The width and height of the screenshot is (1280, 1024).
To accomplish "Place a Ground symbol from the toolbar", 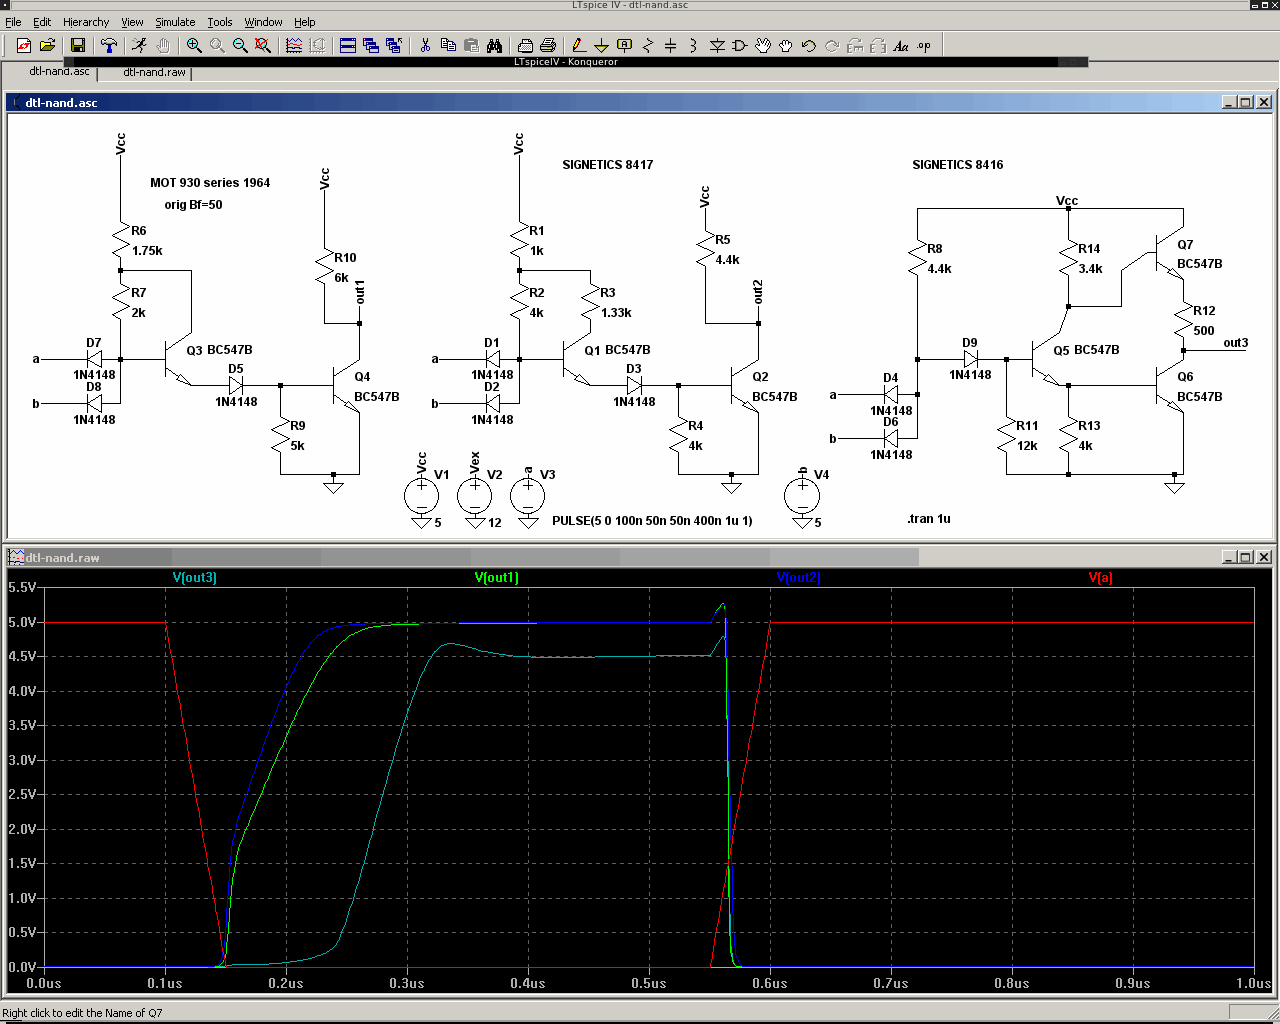I will click(601, 45).
